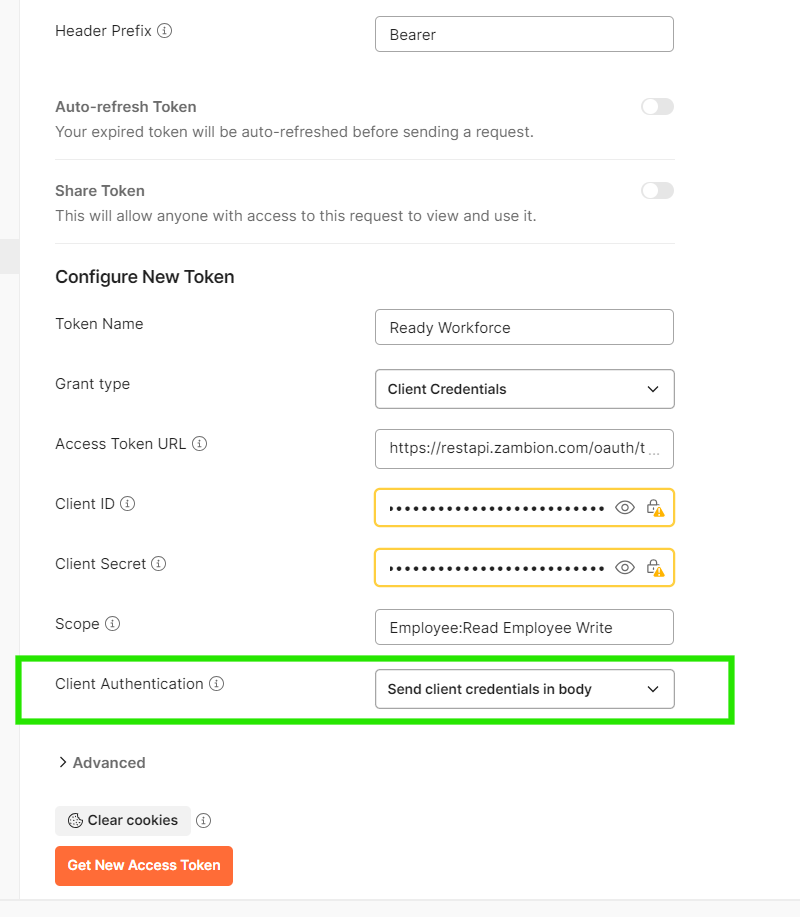Viewport: 800px width, 917px height.
Task: Click the Clear cookies button
Action: (122, 821)
